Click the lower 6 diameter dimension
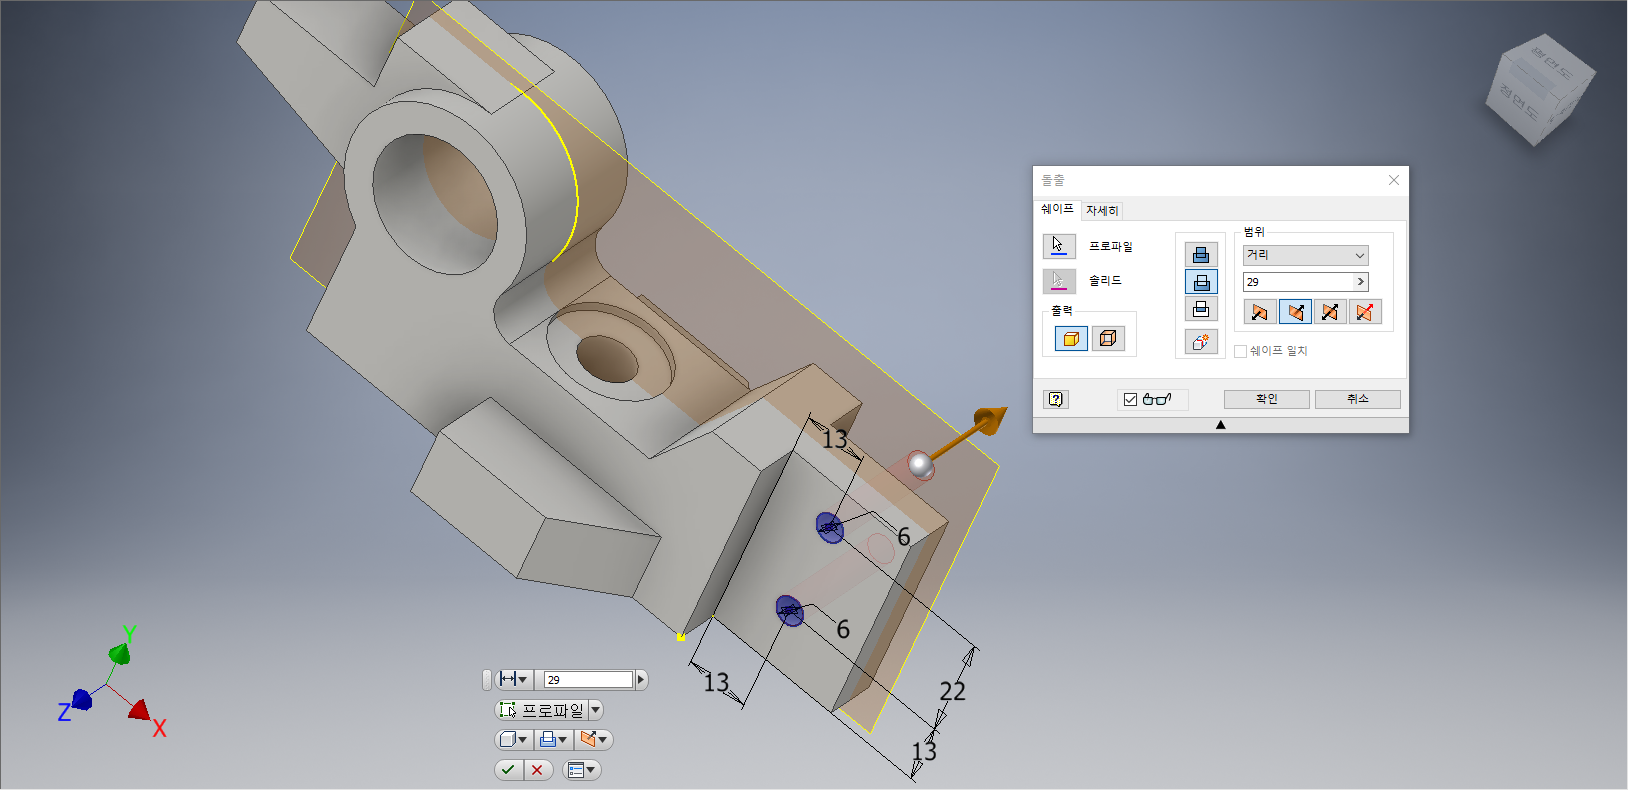The height and width of the screenshot is (790, 1628). 842,629
